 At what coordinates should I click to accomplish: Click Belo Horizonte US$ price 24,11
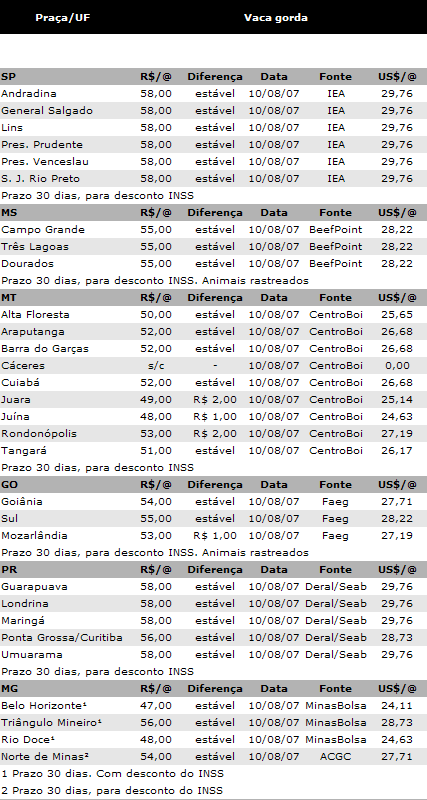(397, 706)
